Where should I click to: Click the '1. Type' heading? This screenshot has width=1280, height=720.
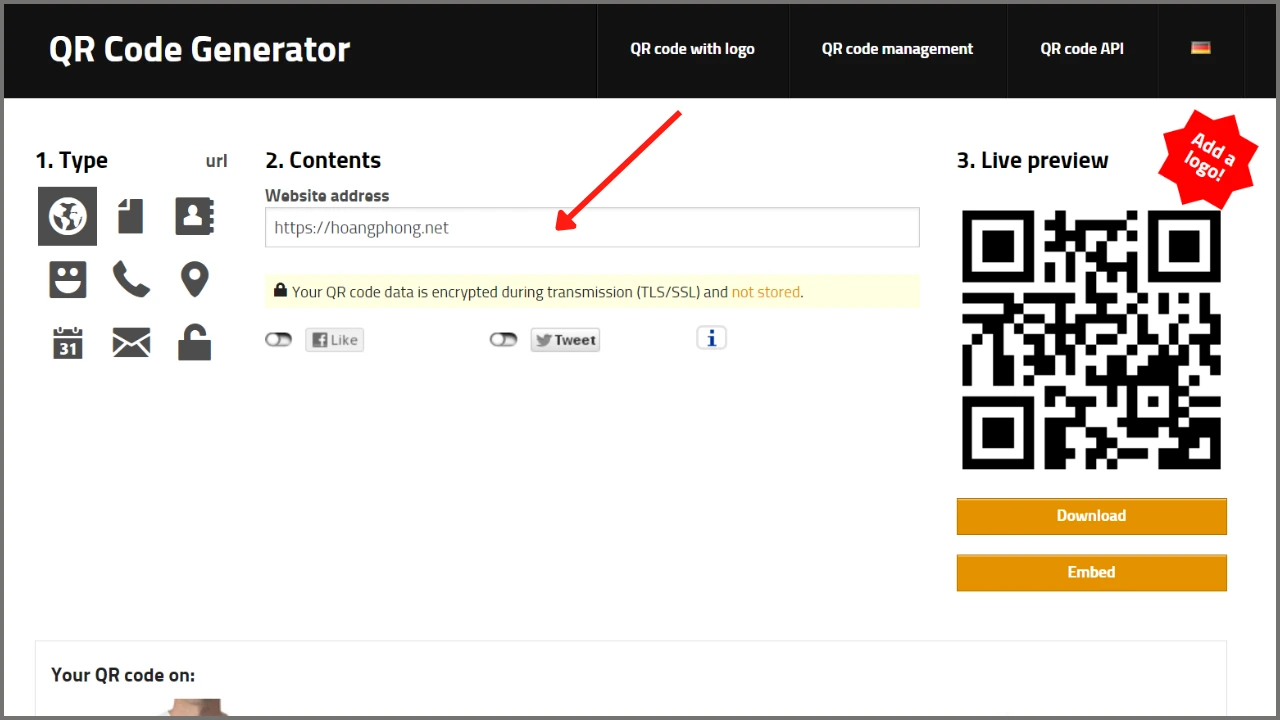click(72, 161)
